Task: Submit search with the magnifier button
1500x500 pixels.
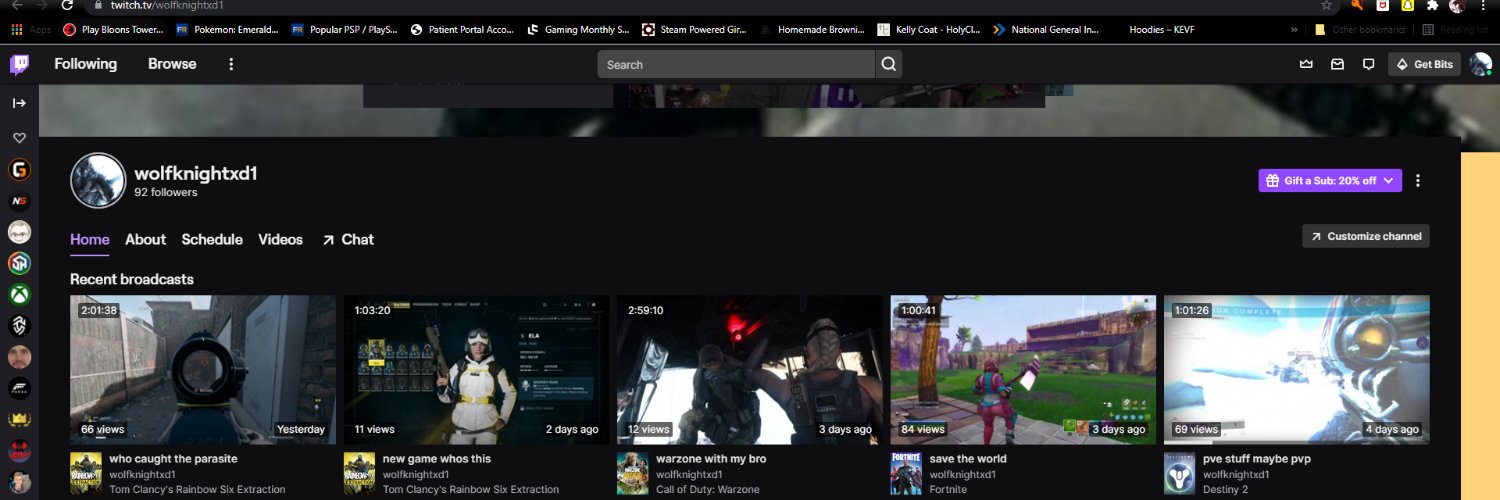Action: pos(888,64)
